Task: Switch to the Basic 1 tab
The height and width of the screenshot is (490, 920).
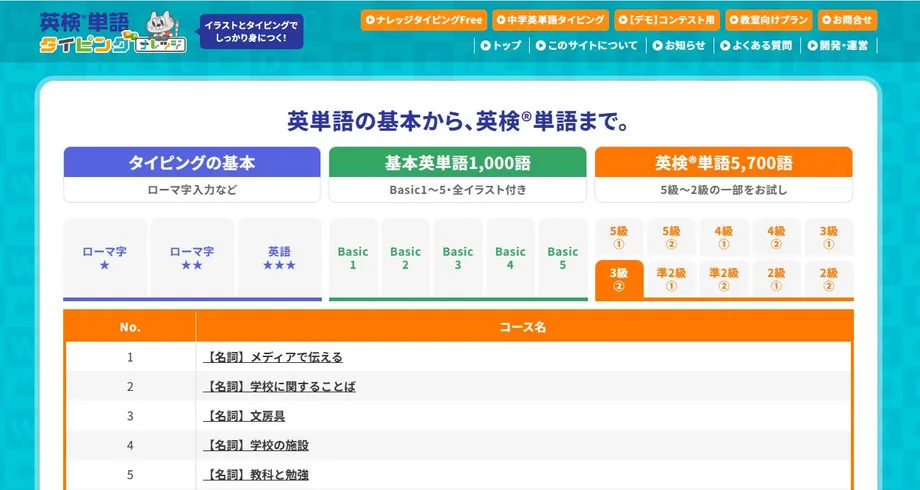Action: tap(353, 258)
